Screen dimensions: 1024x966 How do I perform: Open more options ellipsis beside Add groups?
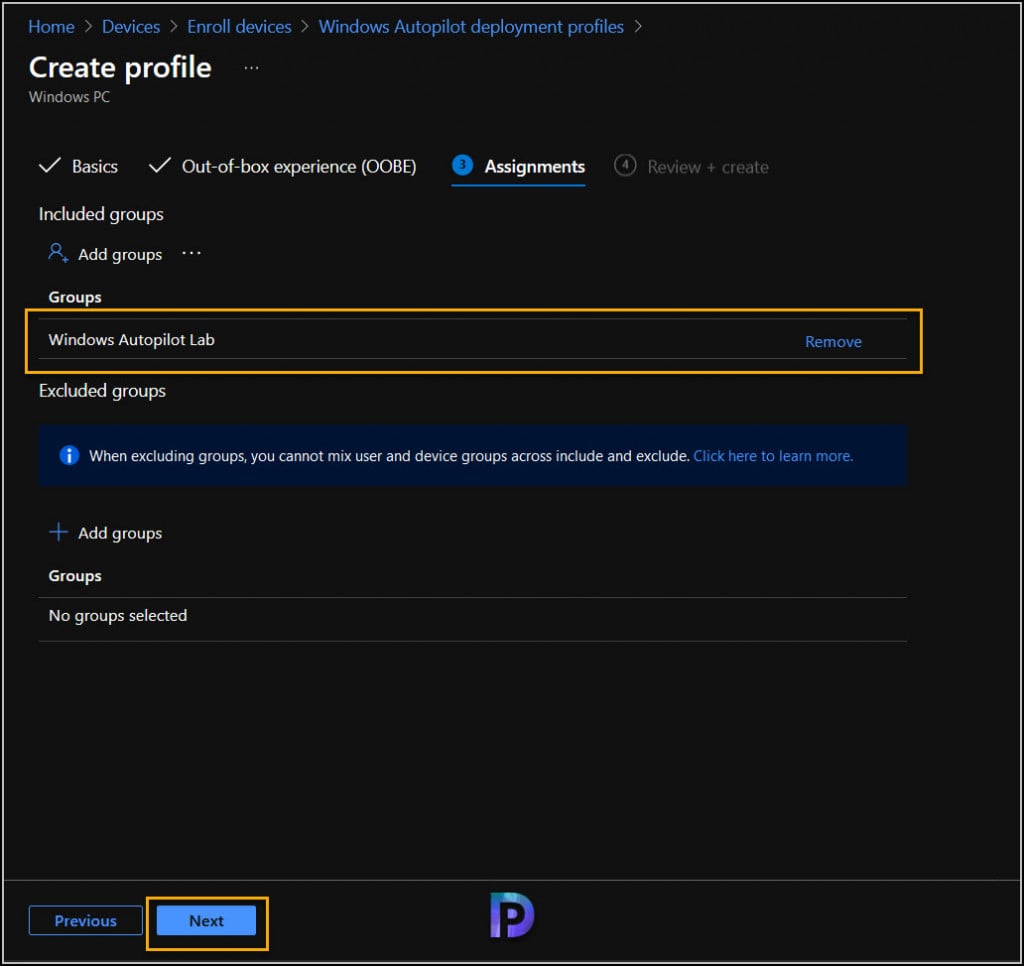pos(191,253)
